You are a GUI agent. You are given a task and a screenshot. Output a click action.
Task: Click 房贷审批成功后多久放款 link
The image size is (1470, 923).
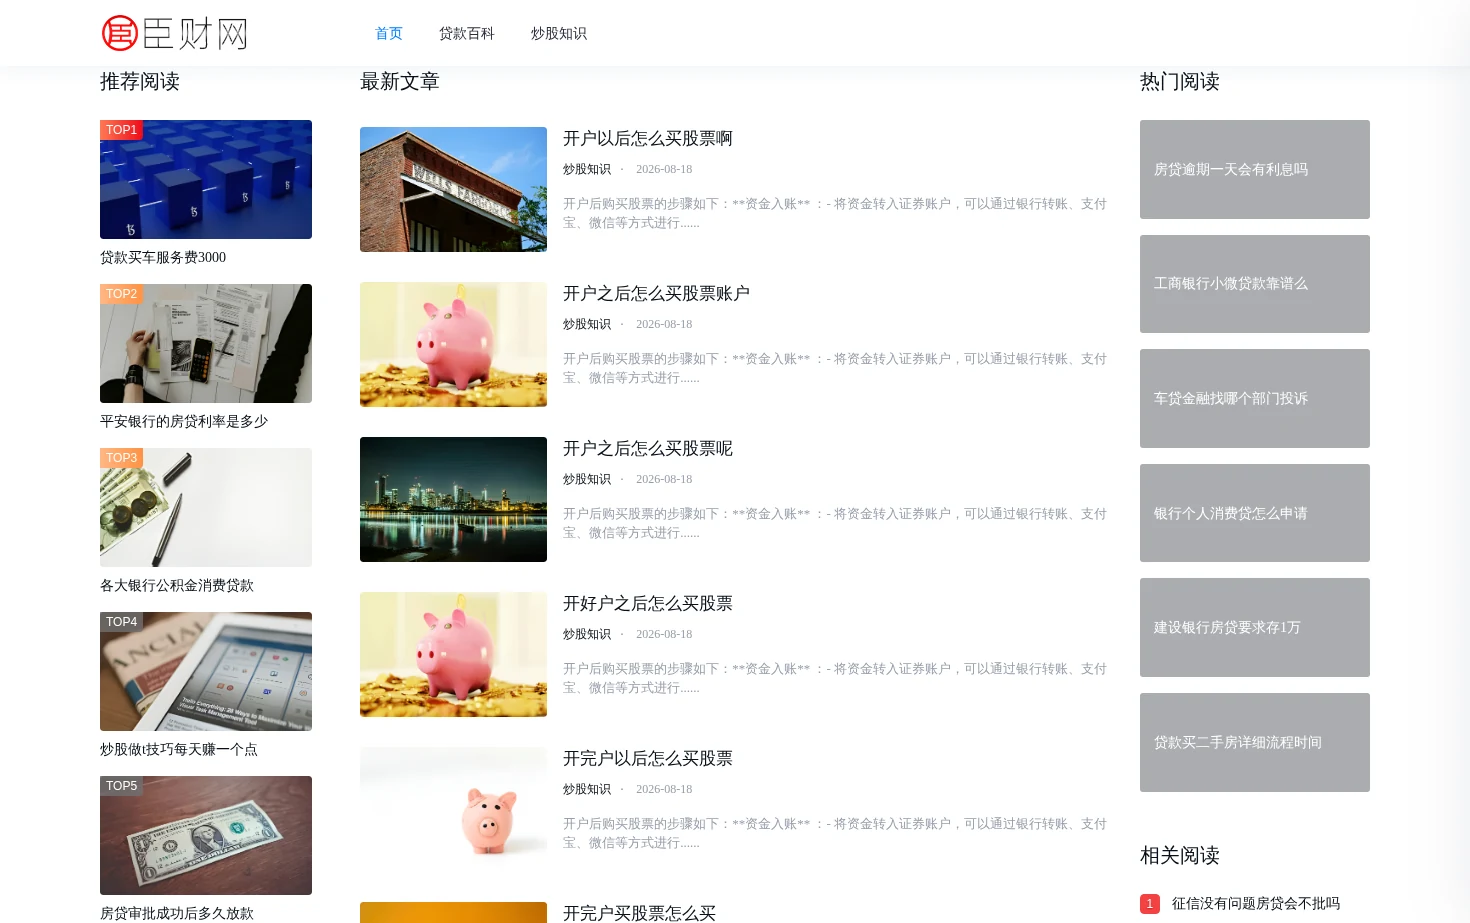tap(177, 913)
